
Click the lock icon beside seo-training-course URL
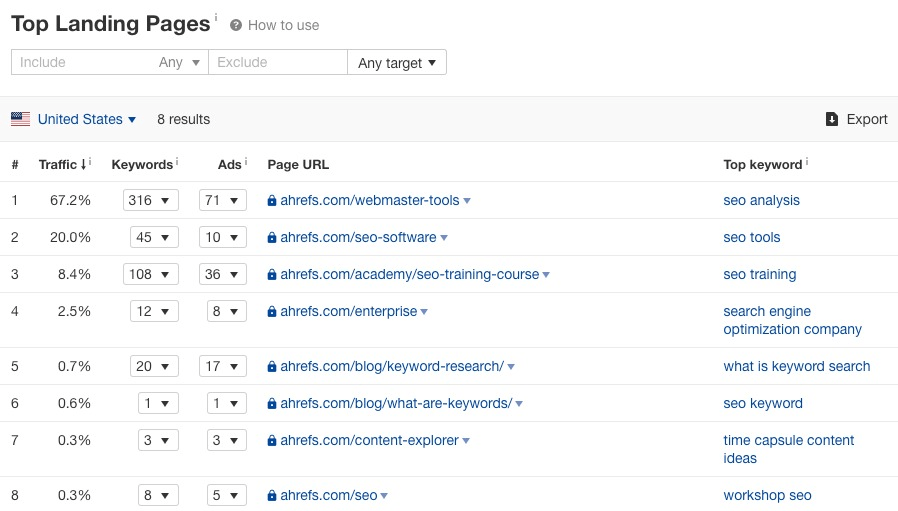(x=272, y=275)
